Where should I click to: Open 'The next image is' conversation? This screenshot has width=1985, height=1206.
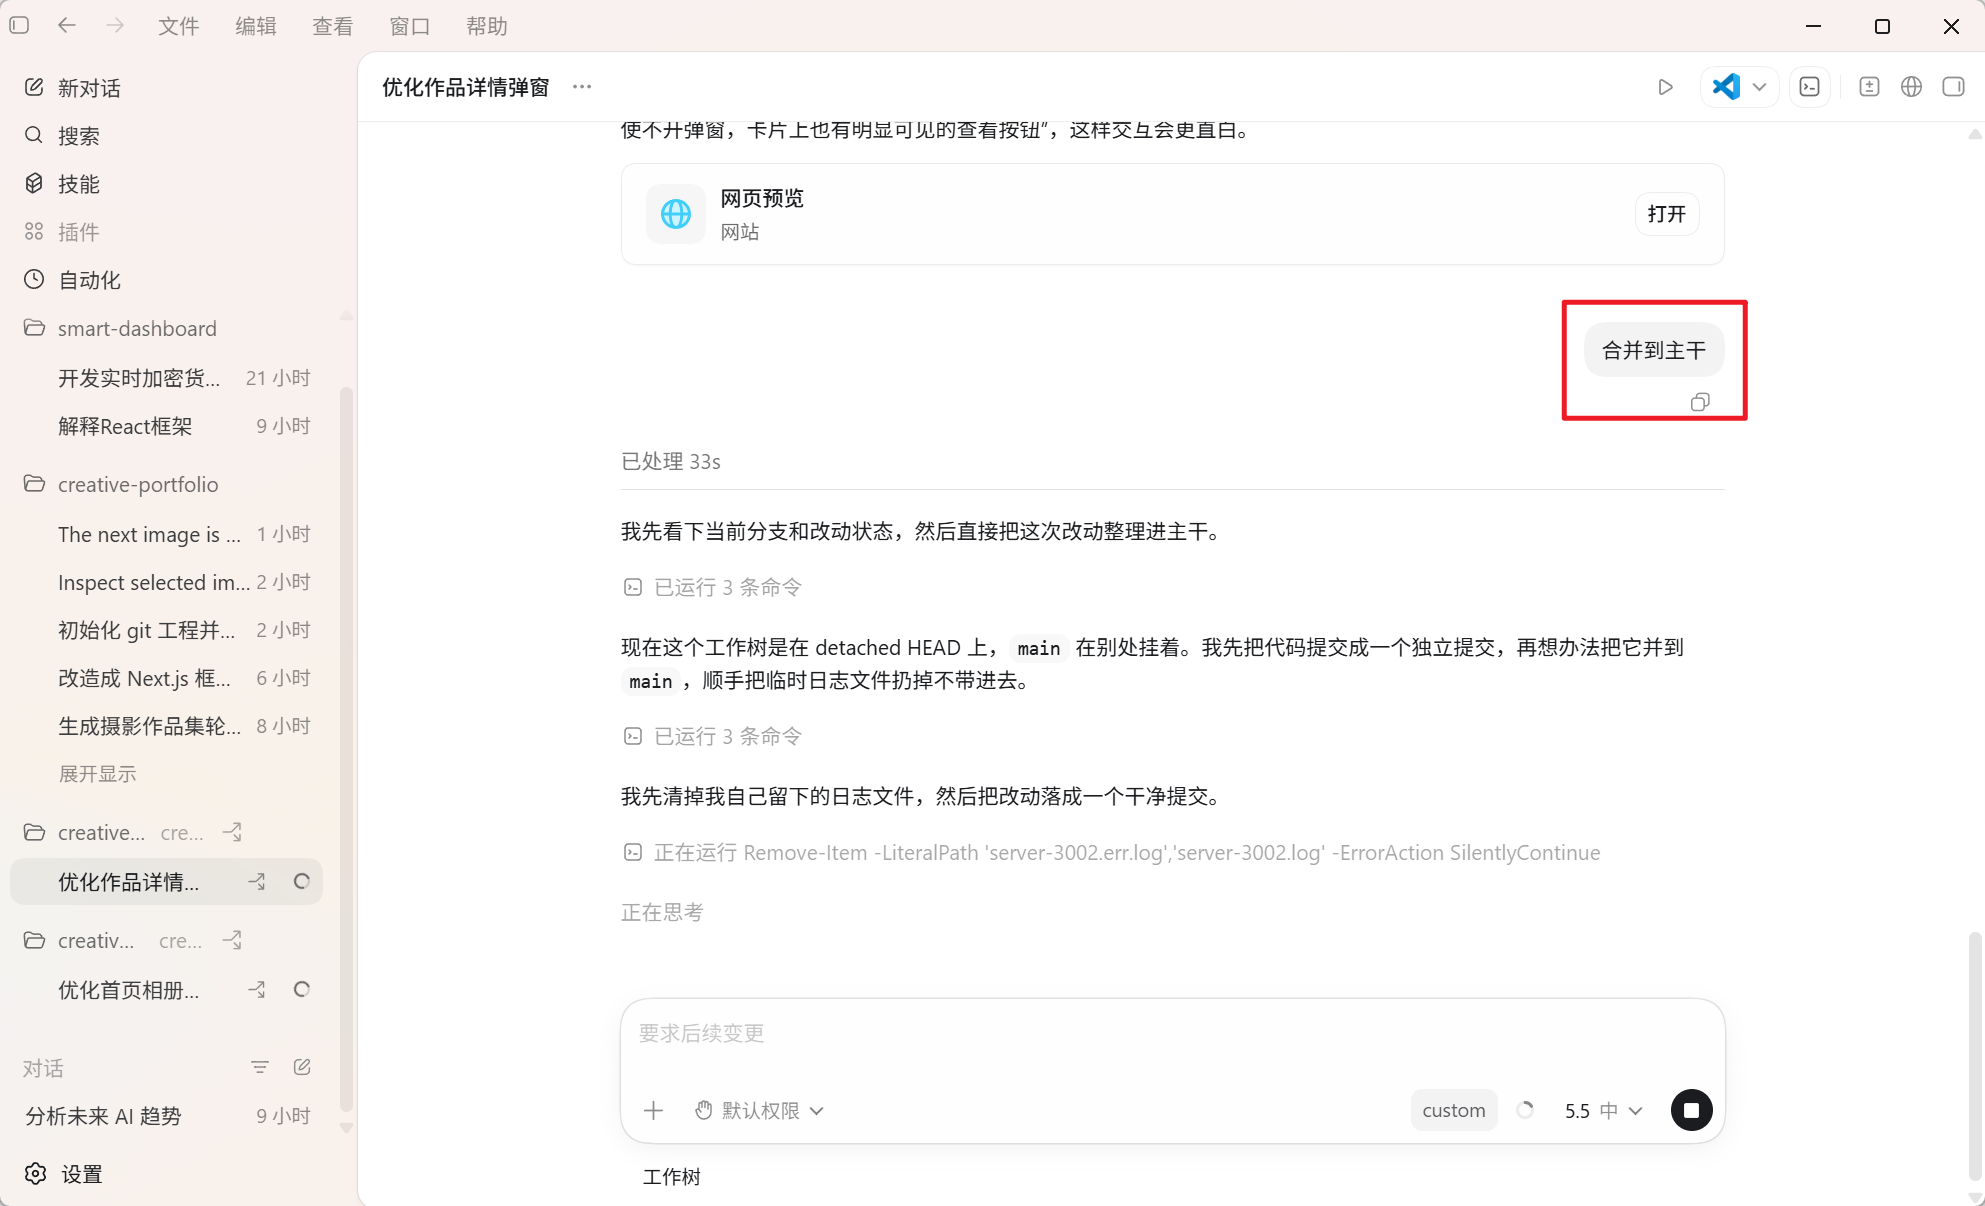(x=168, y=534)
